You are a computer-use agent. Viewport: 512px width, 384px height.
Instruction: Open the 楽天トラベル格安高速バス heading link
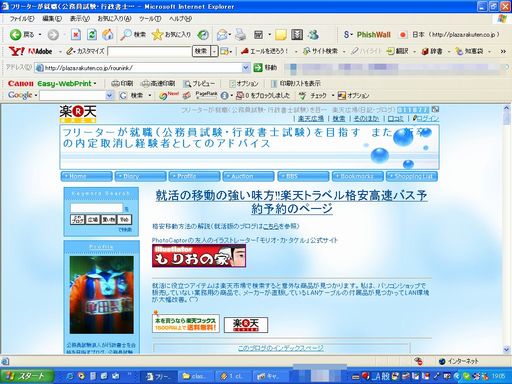point(291,202)
